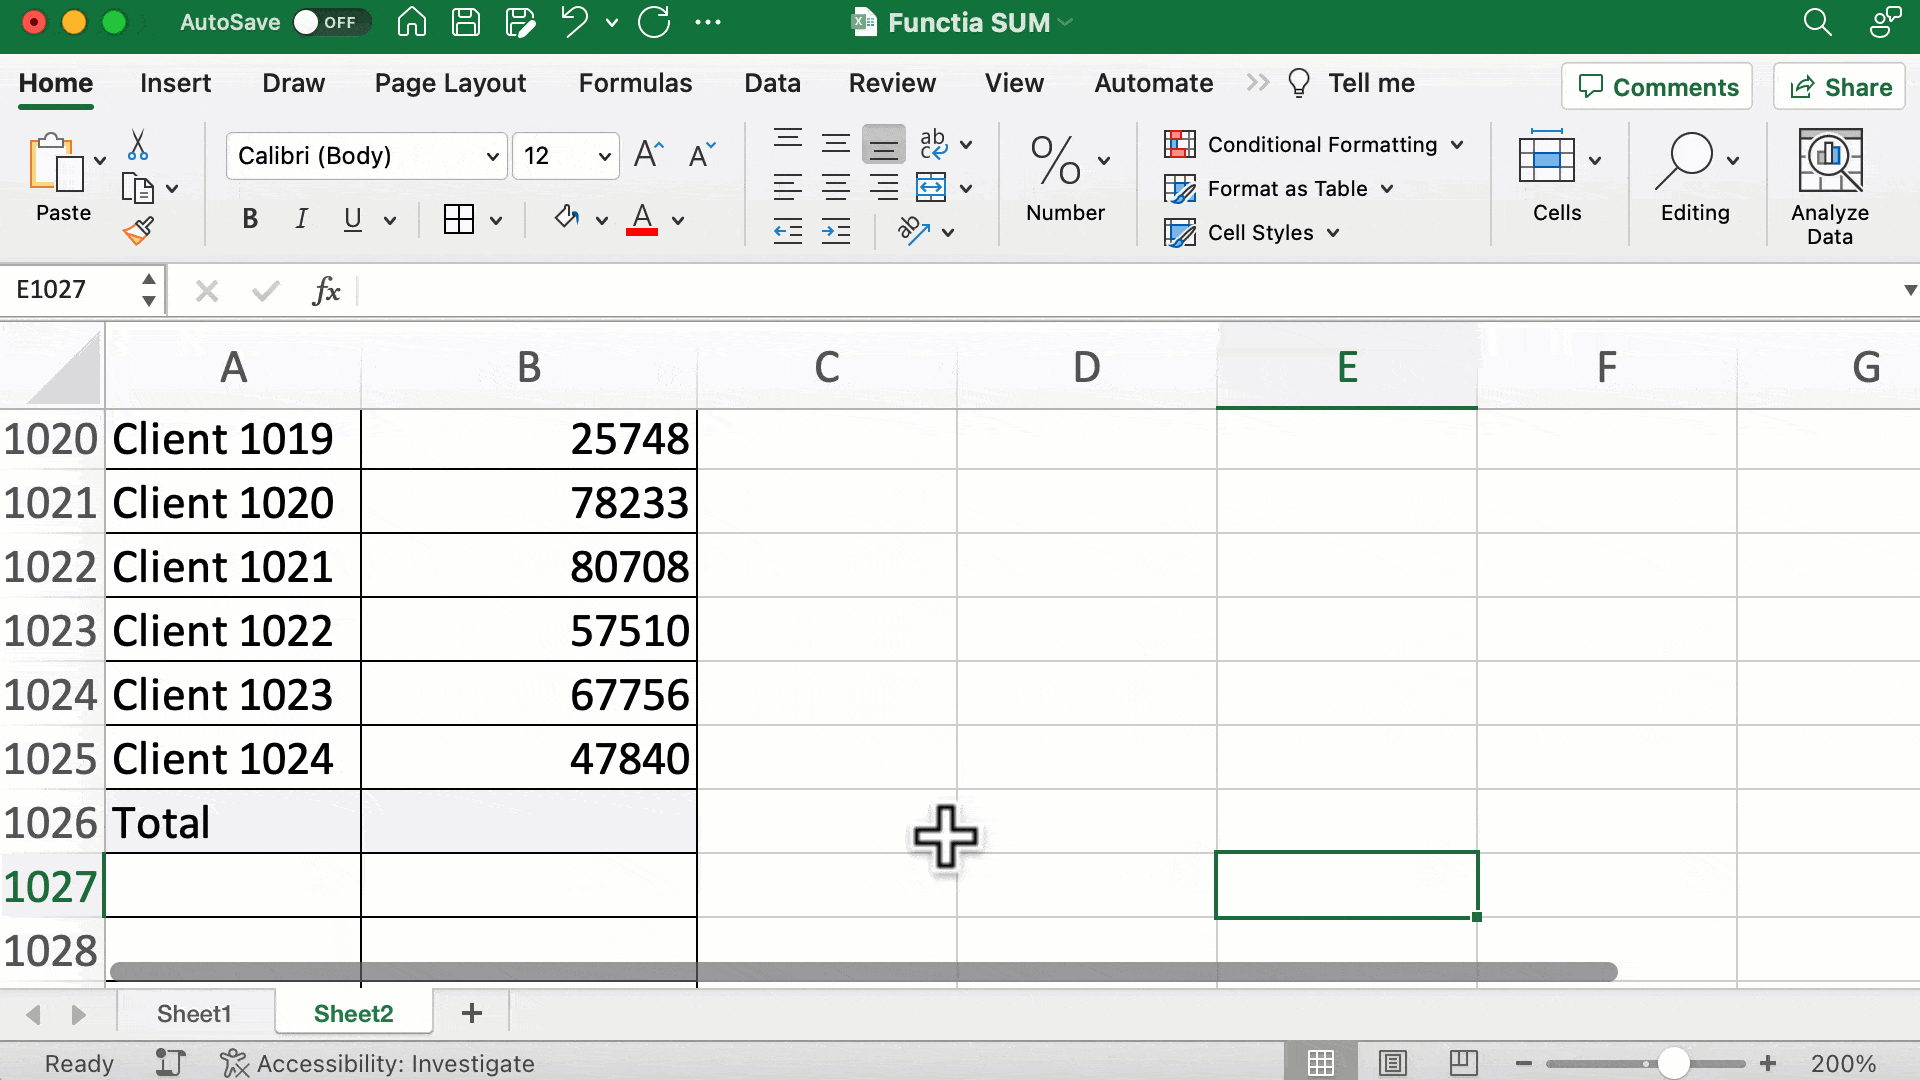The width and height of the screenshot is (1920, 1080).
Task: Adjust the zoom slider
Action: (x=1676, y=1063)
